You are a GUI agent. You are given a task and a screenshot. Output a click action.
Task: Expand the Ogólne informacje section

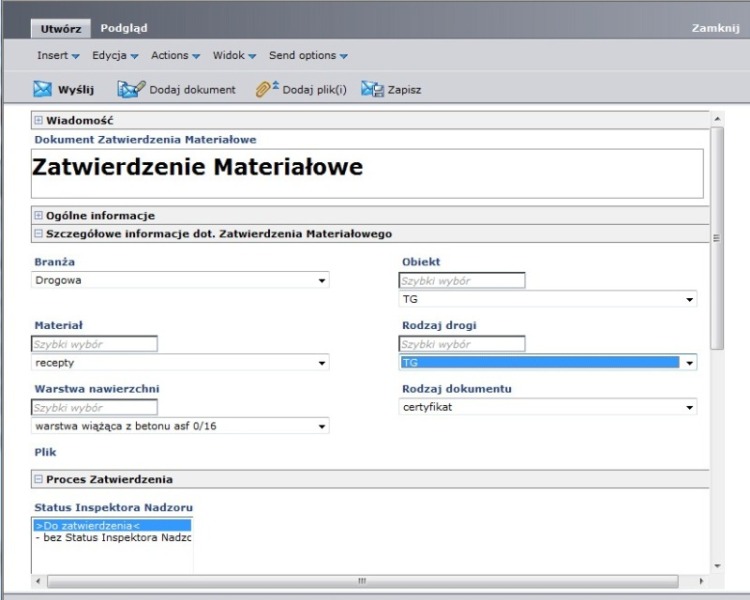coord(39,215)
